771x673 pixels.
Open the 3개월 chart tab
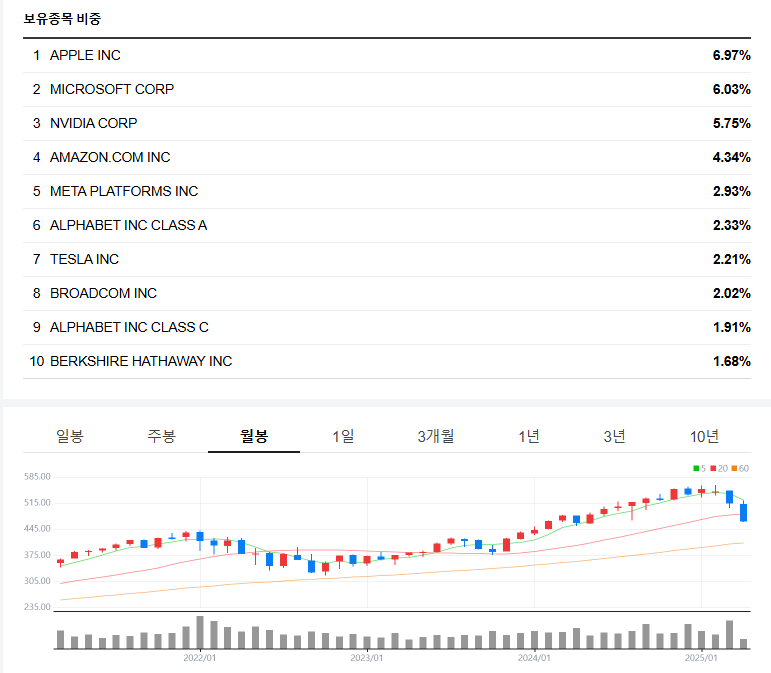(x=436, y=436)
